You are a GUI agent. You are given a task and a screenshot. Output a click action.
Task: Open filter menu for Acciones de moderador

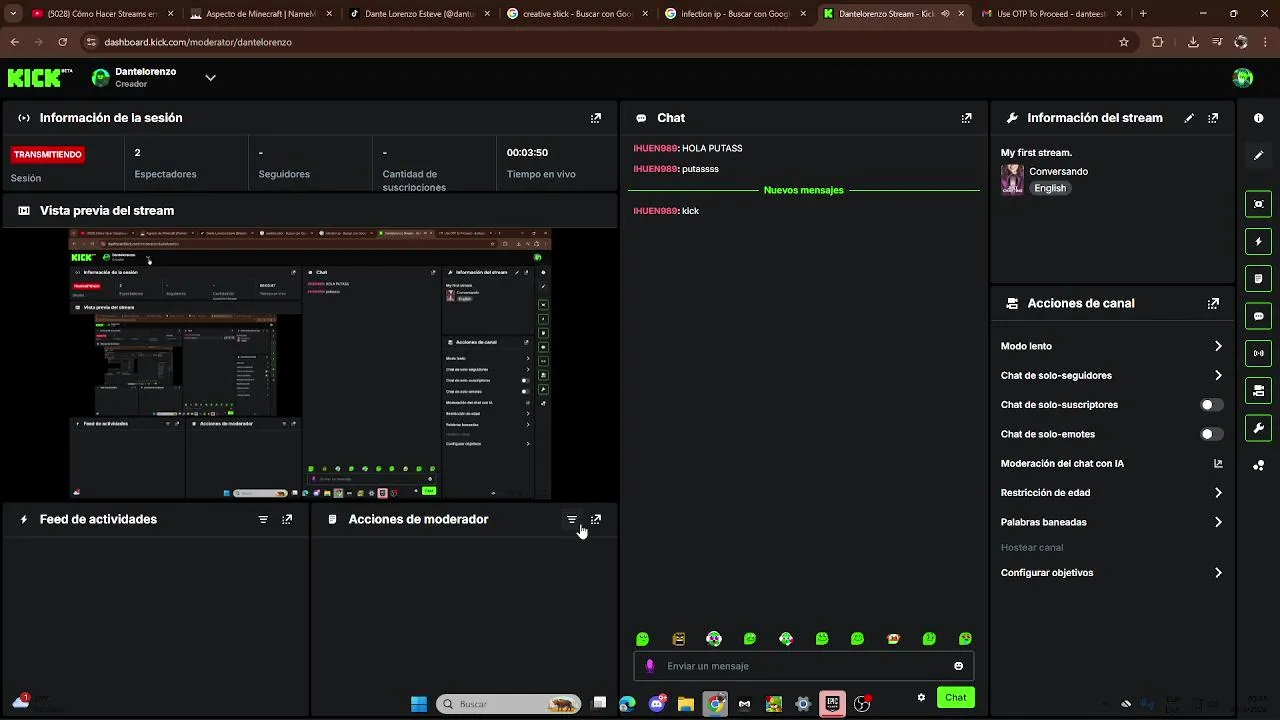572,520
